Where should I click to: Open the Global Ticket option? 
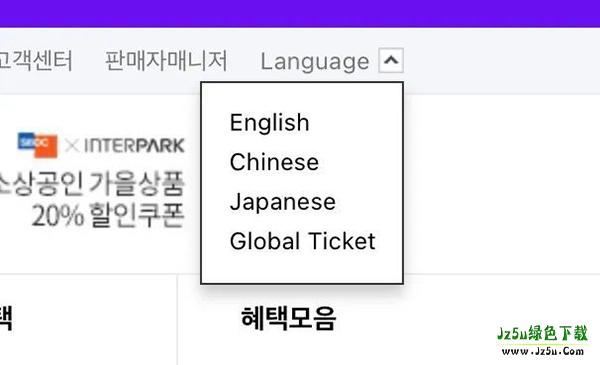click(x=302, y=241)
